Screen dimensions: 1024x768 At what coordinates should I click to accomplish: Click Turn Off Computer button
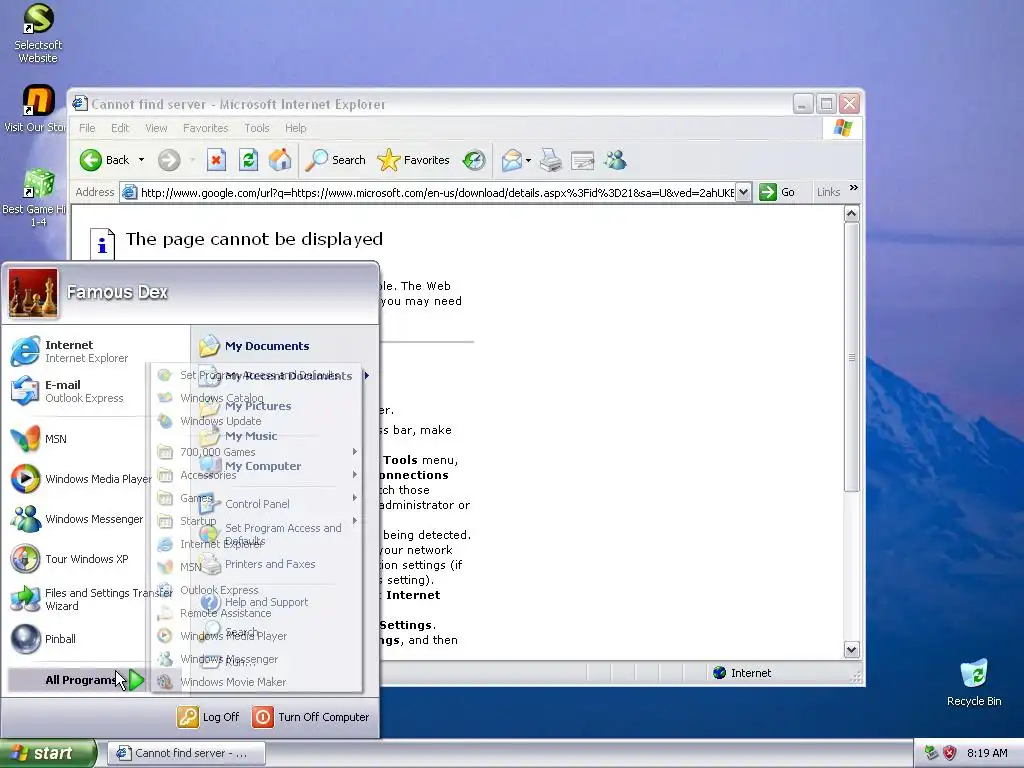pyautogui.click(x=311, y=717)
